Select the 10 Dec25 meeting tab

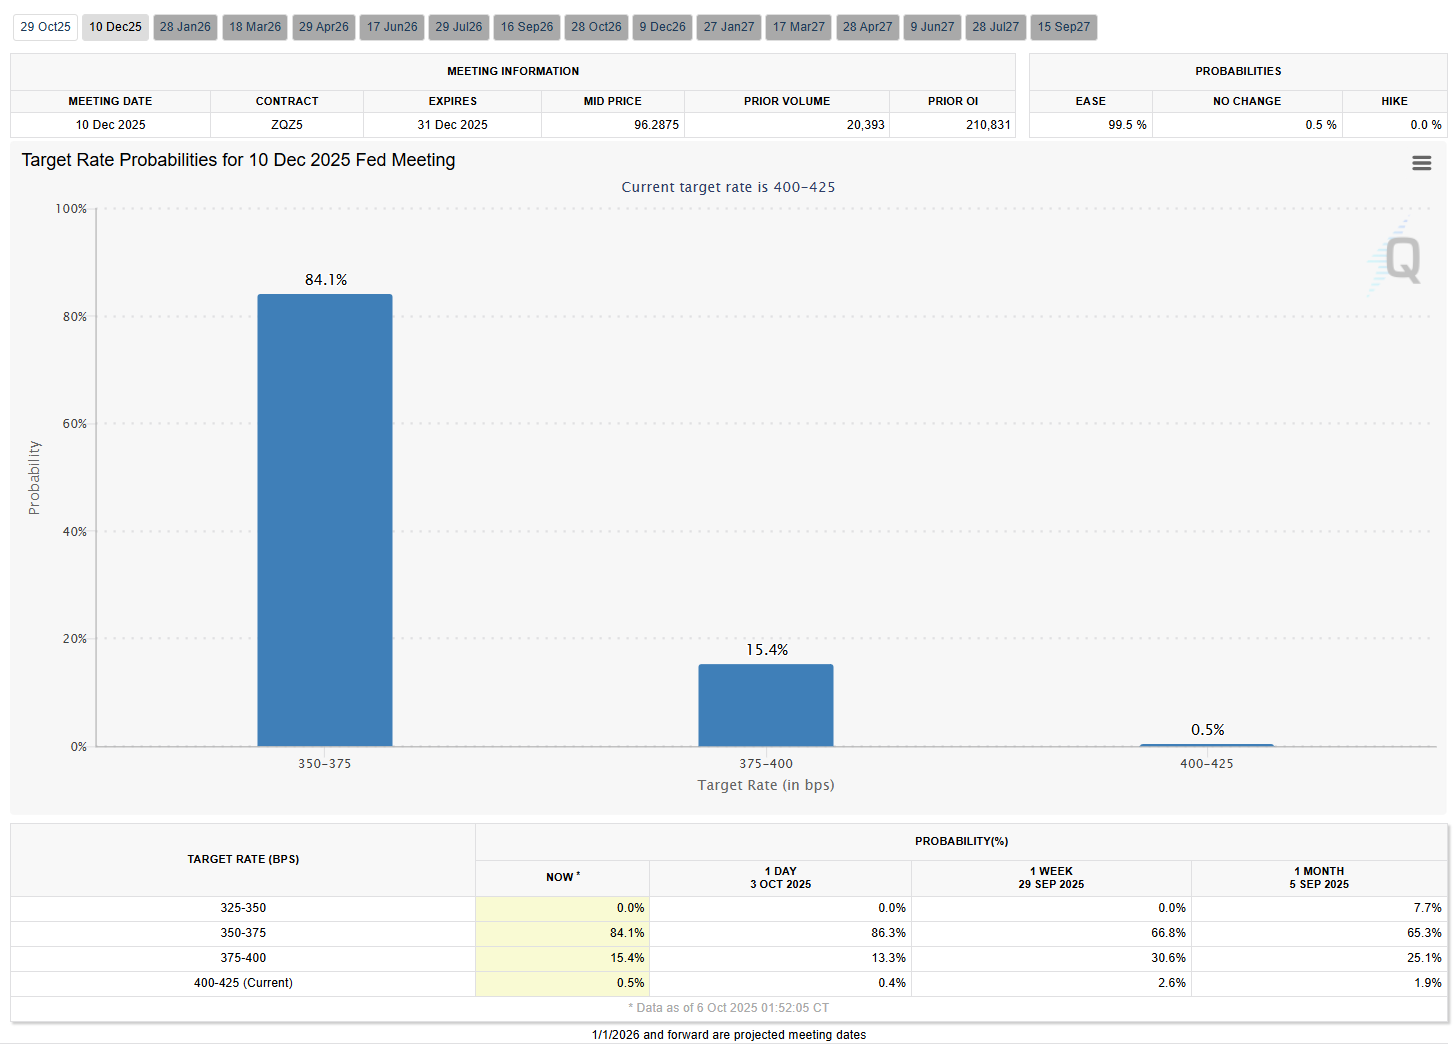click(115, 27)
